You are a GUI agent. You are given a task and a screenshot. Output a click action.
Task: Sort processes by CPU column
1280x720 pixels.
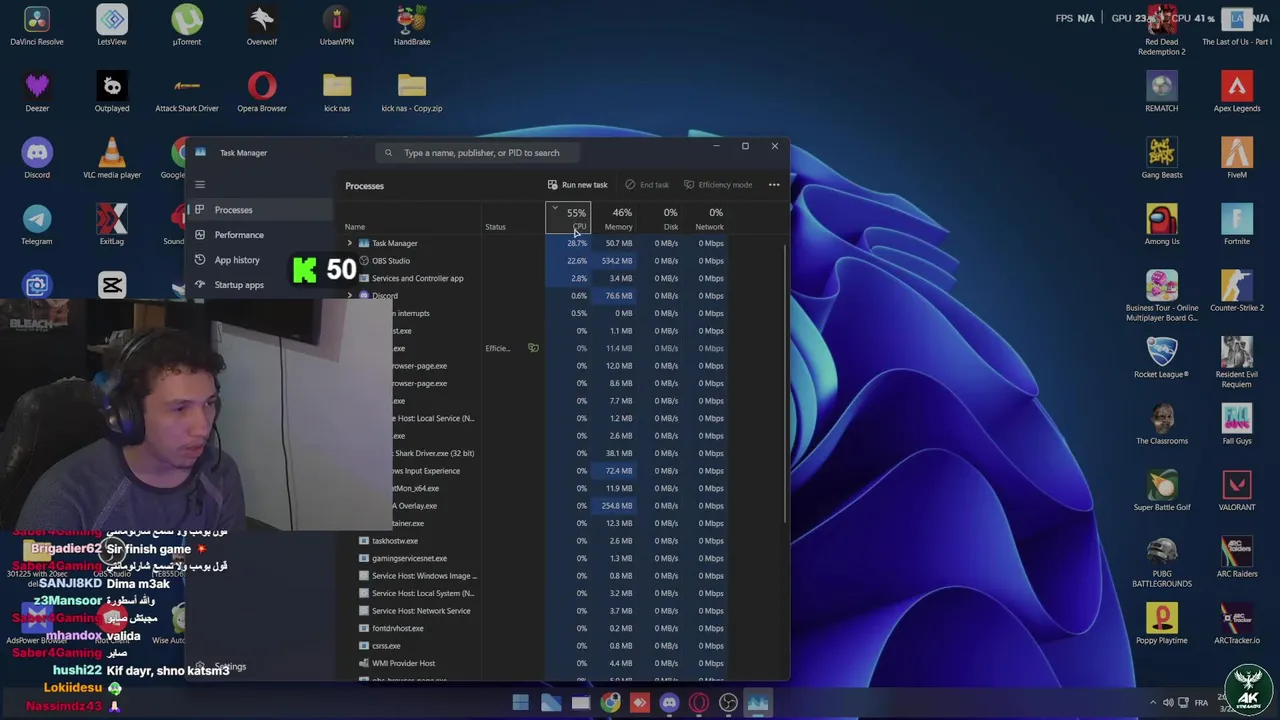coord(568,218)
